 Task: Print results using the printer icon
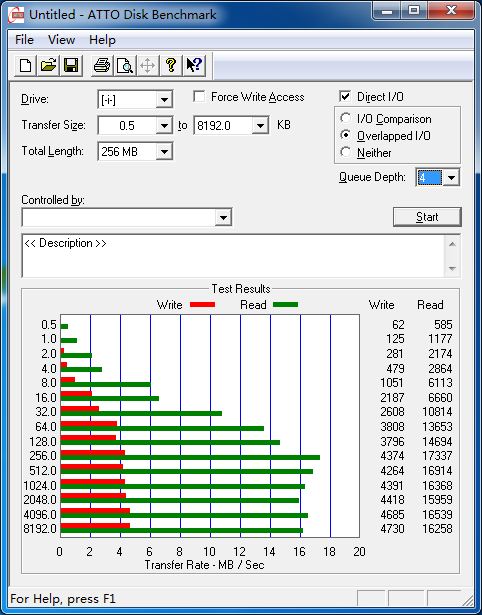(x=102, y=65)
